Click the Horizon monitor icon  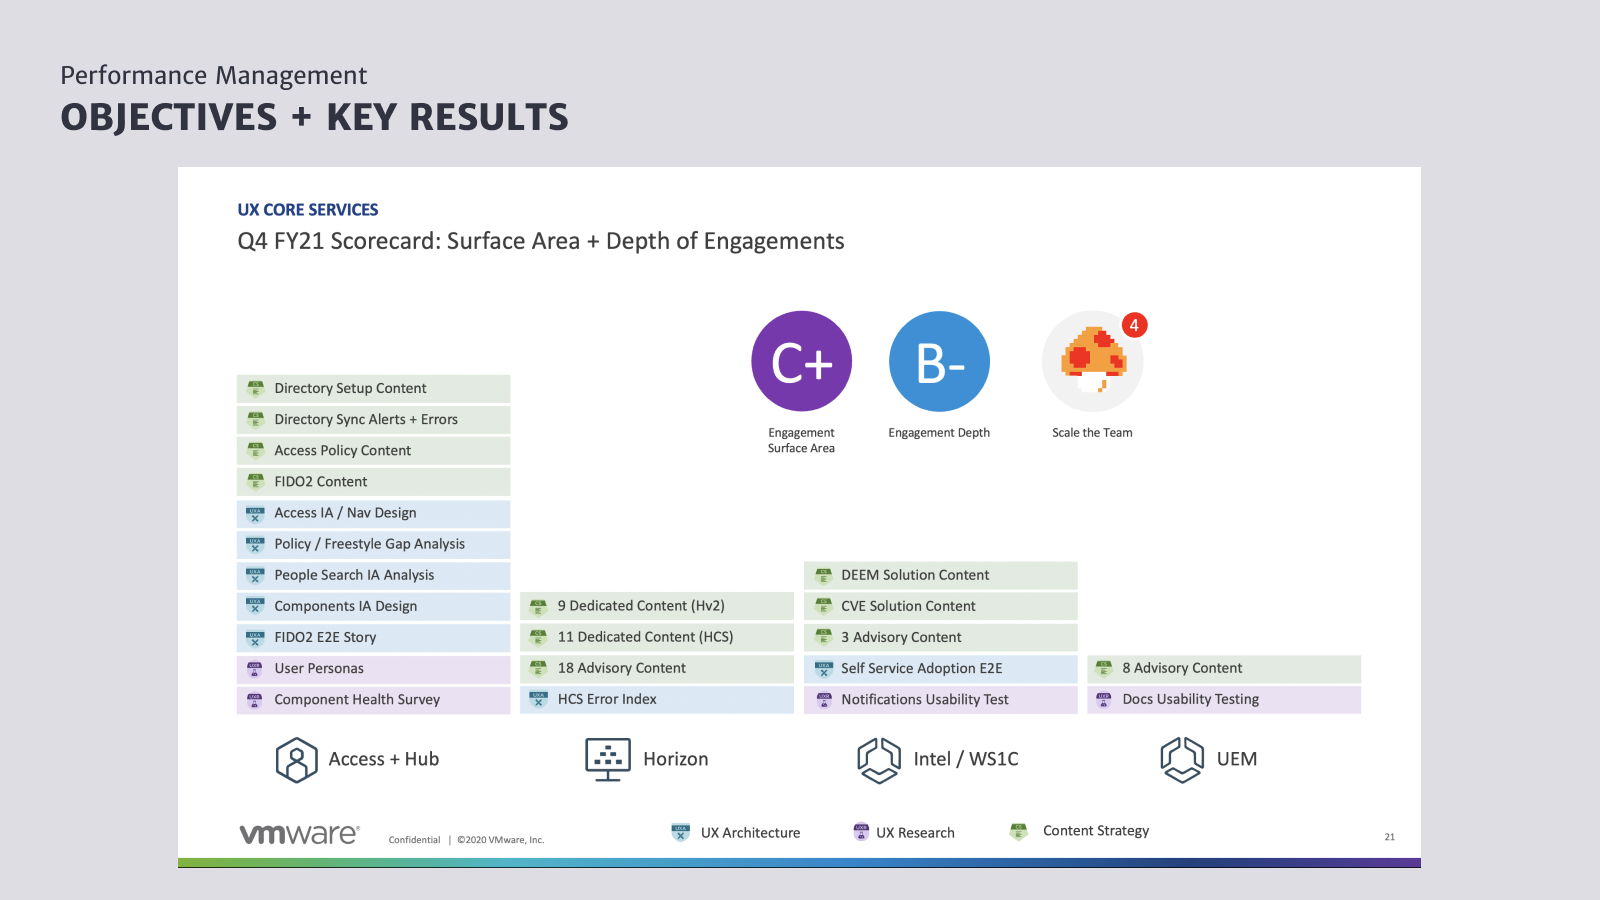[x=608, y=760]
